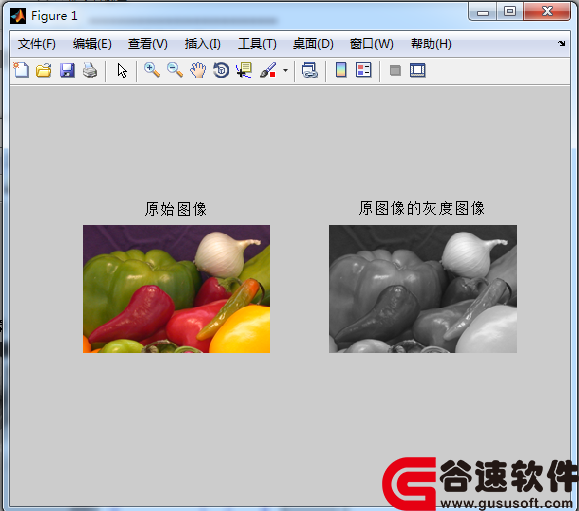Open the 工具(T) menu

tap(257, 44)
